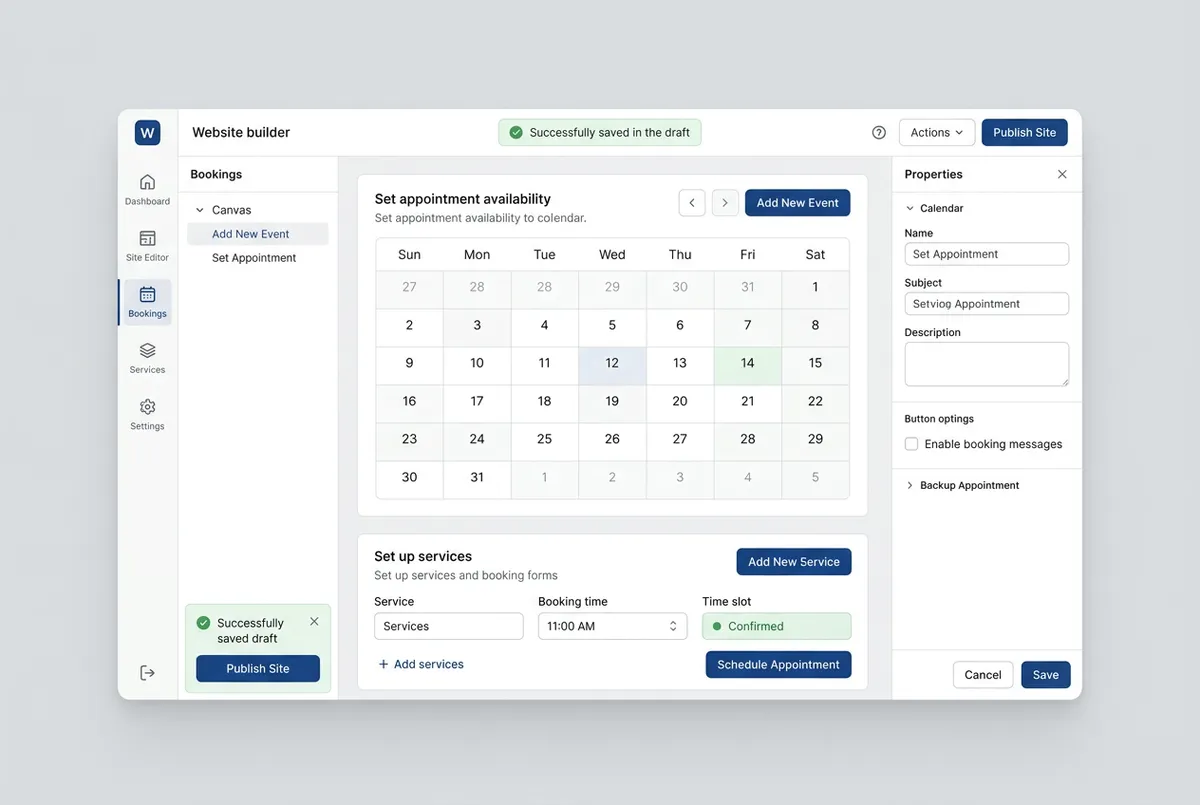Open the Settings gear icon
Image resolution: width=1200 pixels, height=805 pixels.
[x=147, y=407]
